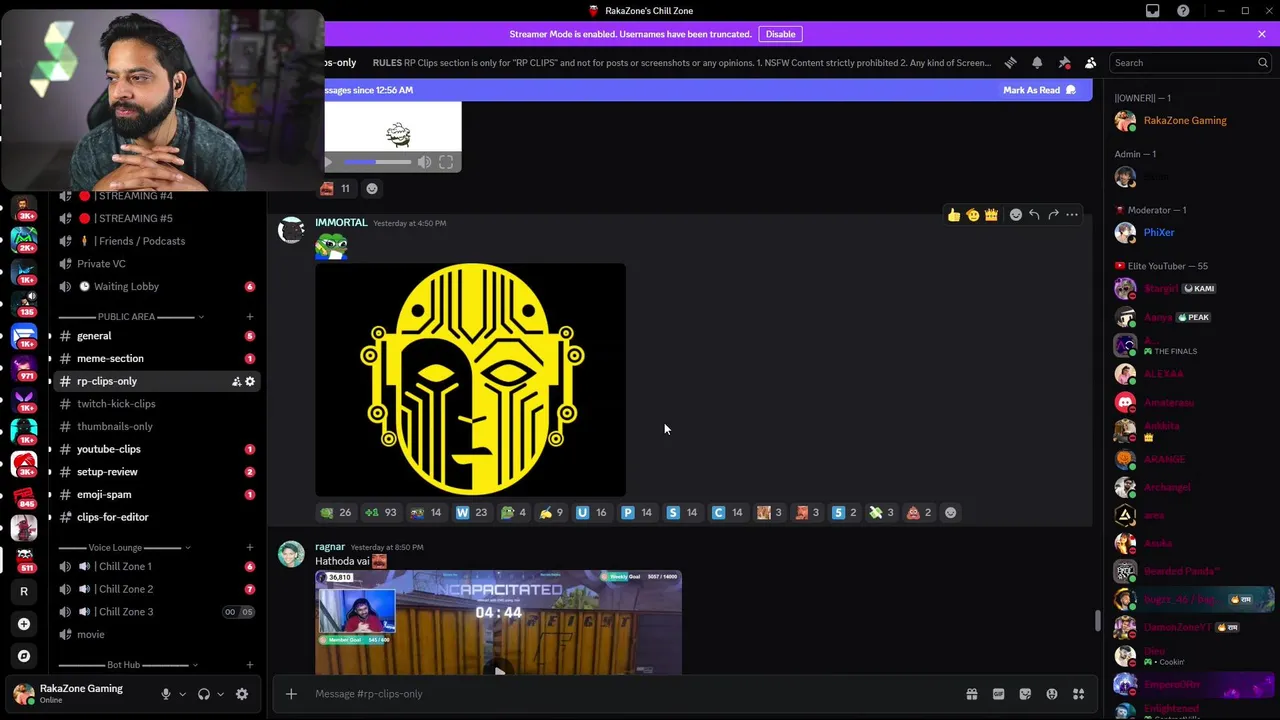The height and width of the screenshot is (720, 1280).
Task: Open user settings gear icon
Action: [242, 694]
